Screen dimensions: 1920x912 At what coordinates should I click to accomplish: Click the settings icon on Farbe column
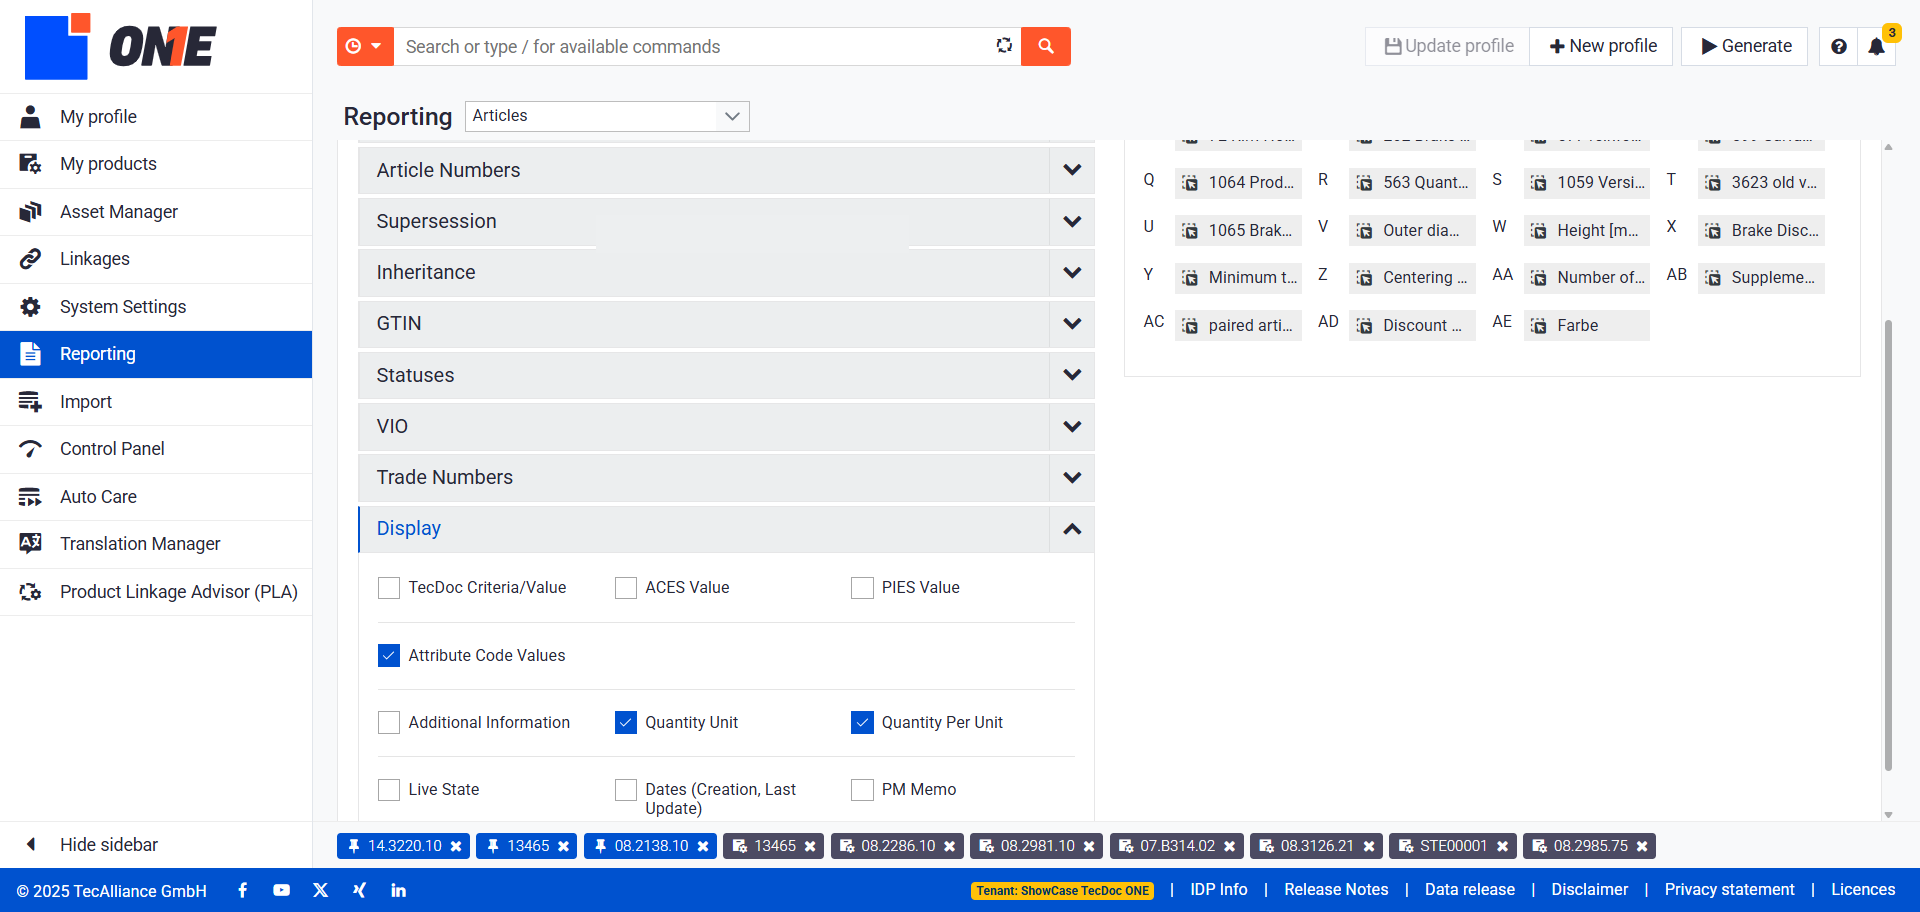(1539, 326)
